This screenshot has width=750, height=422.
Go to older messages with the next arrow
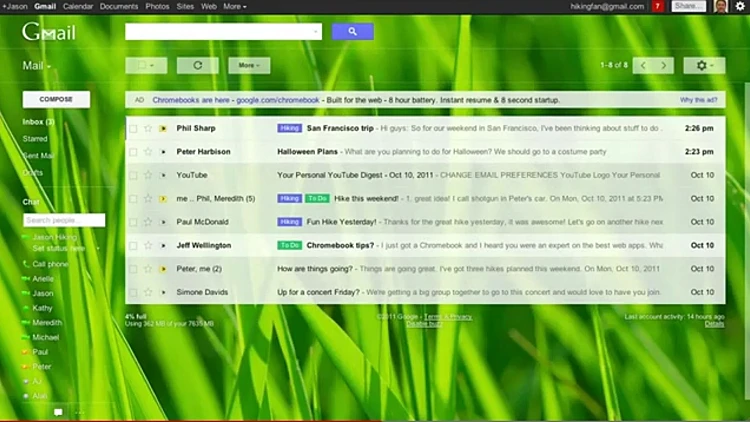tap(663, 66)
